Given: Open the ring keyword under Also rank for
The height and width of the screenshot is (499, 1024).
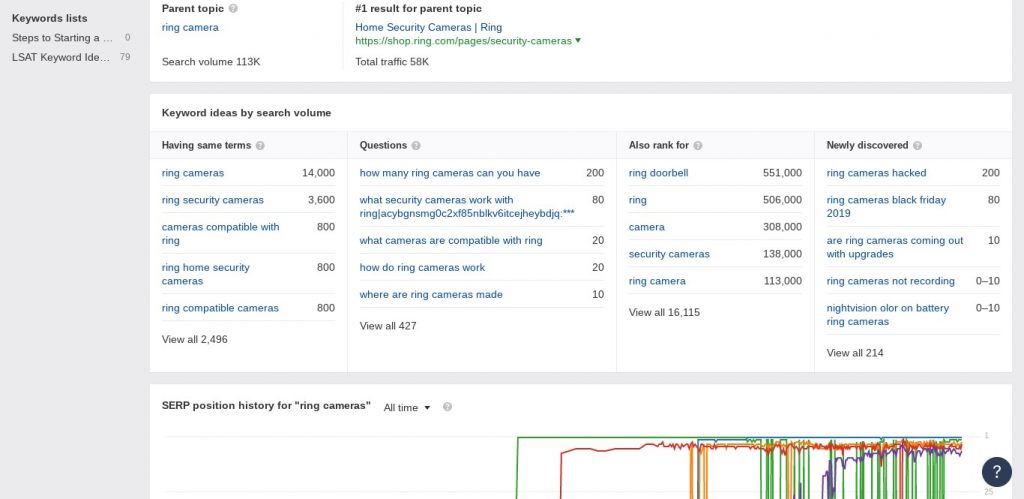Looking at the screenshot, I should [637, 200].
